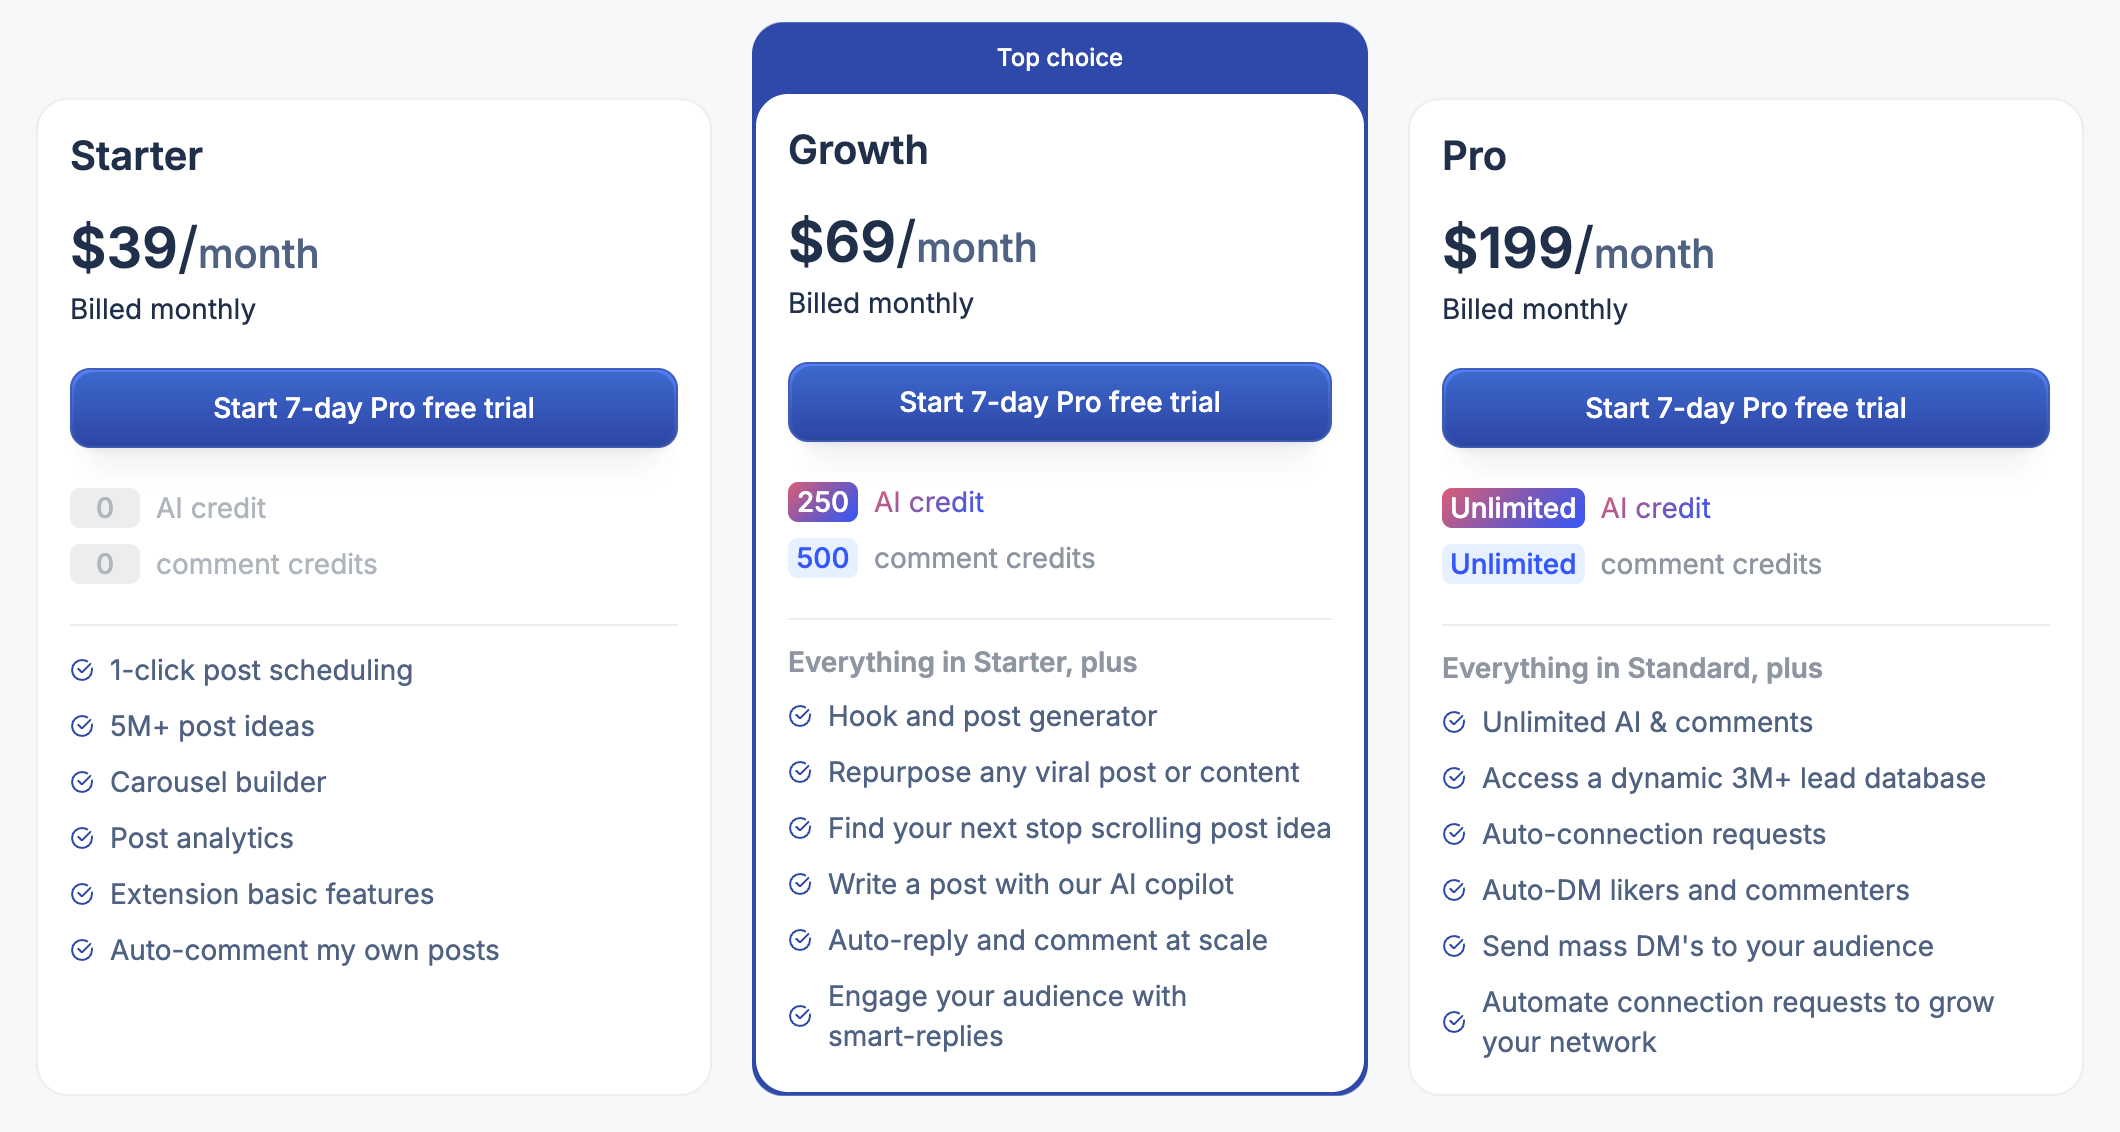2120x1132 pixels.
Task: Select the check icon next to "5M+ post ideas"
Action: 84,726
